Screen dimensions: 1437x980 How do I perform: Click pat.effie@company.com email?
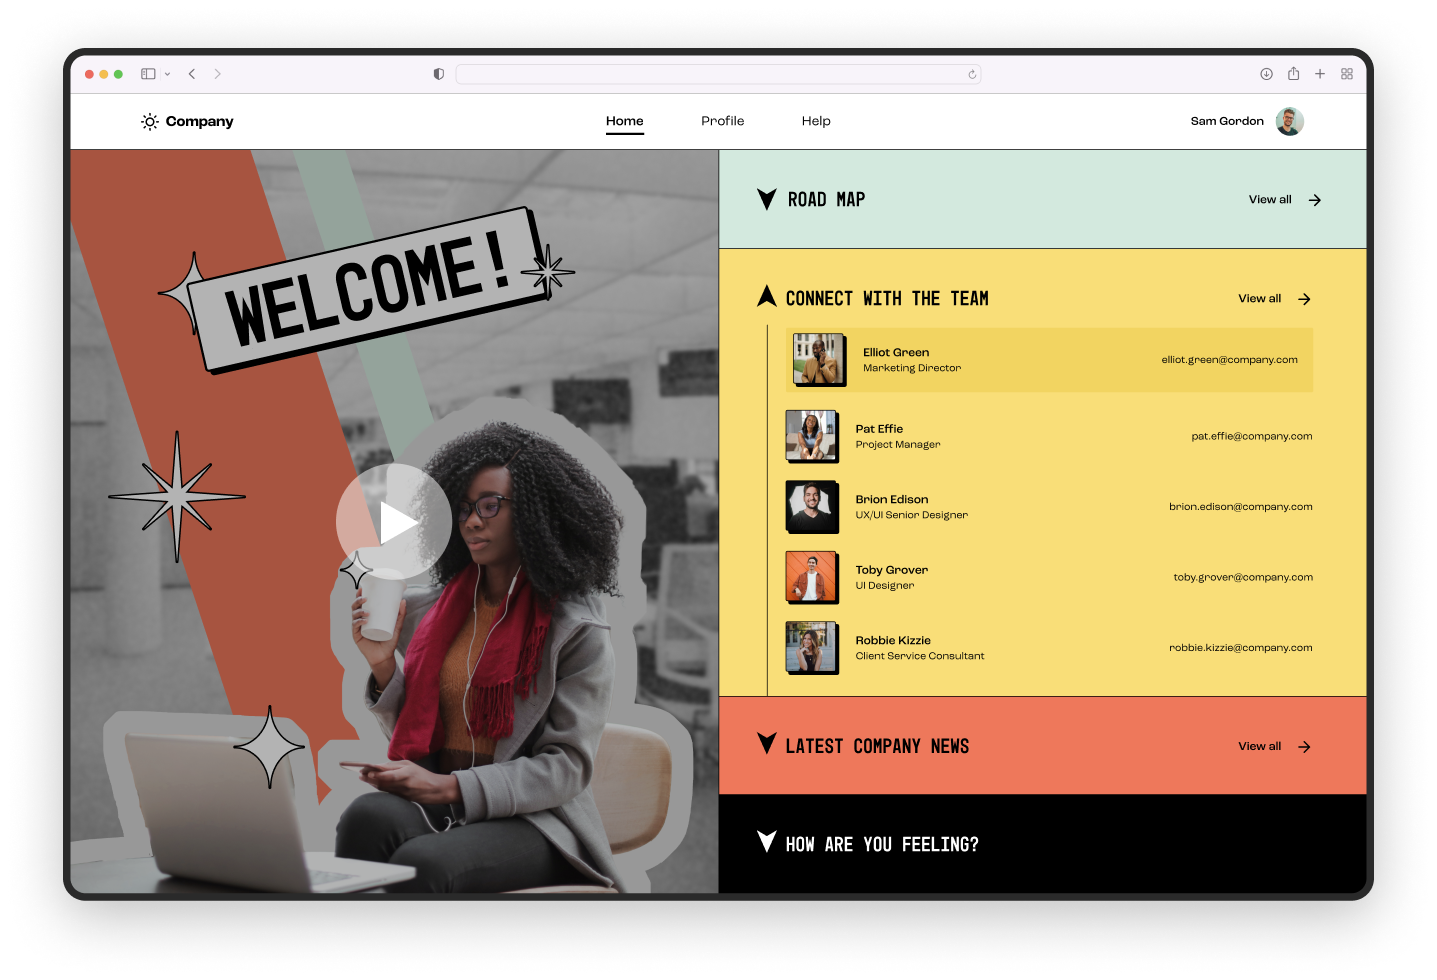click(x=1252, y=436)
